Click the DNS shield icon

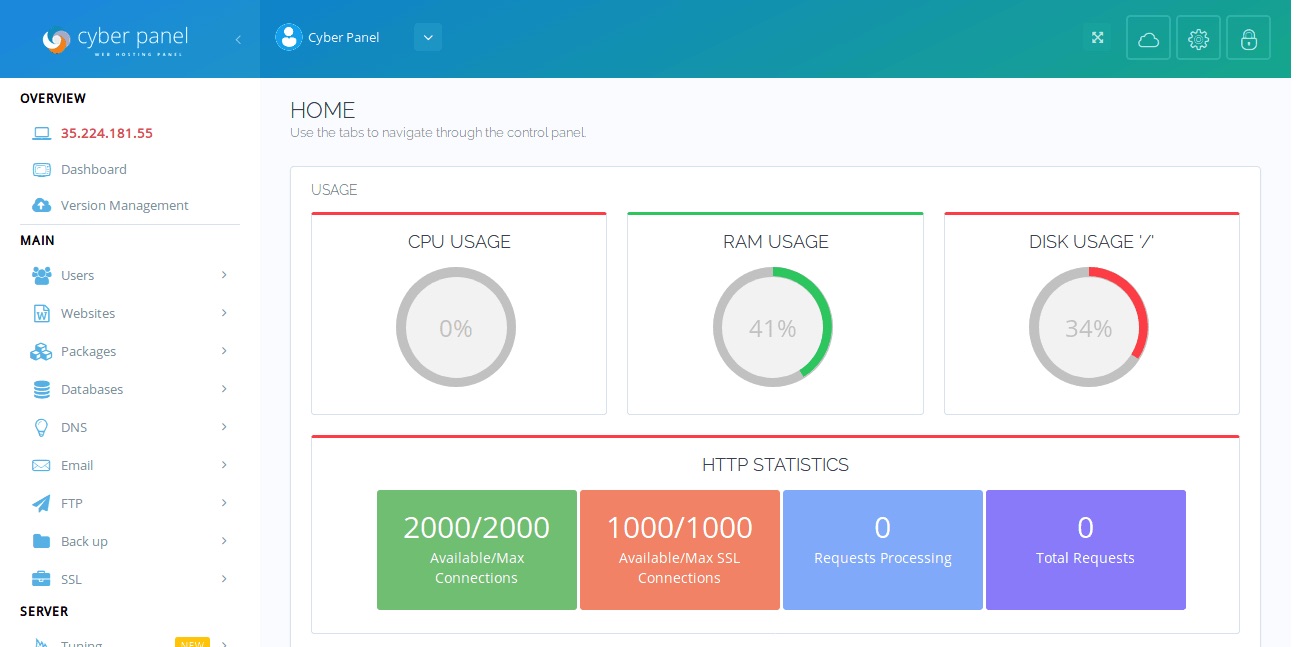42,427
